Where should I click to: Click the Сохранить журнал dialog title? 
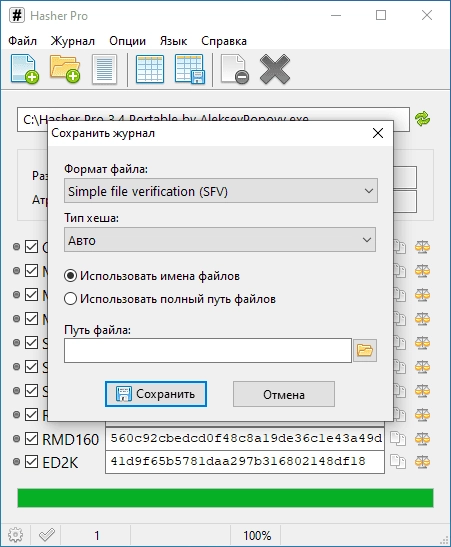click(103, 133)
